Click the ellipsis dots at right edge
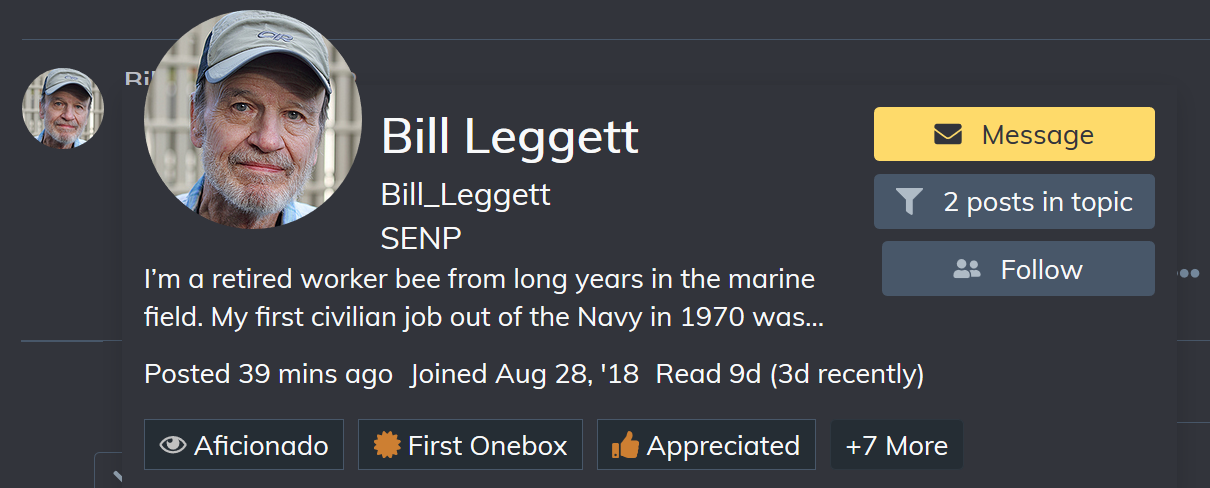Image resolution: width=1210 pixels, height=488 pixels. click(x=1188, y=273)
